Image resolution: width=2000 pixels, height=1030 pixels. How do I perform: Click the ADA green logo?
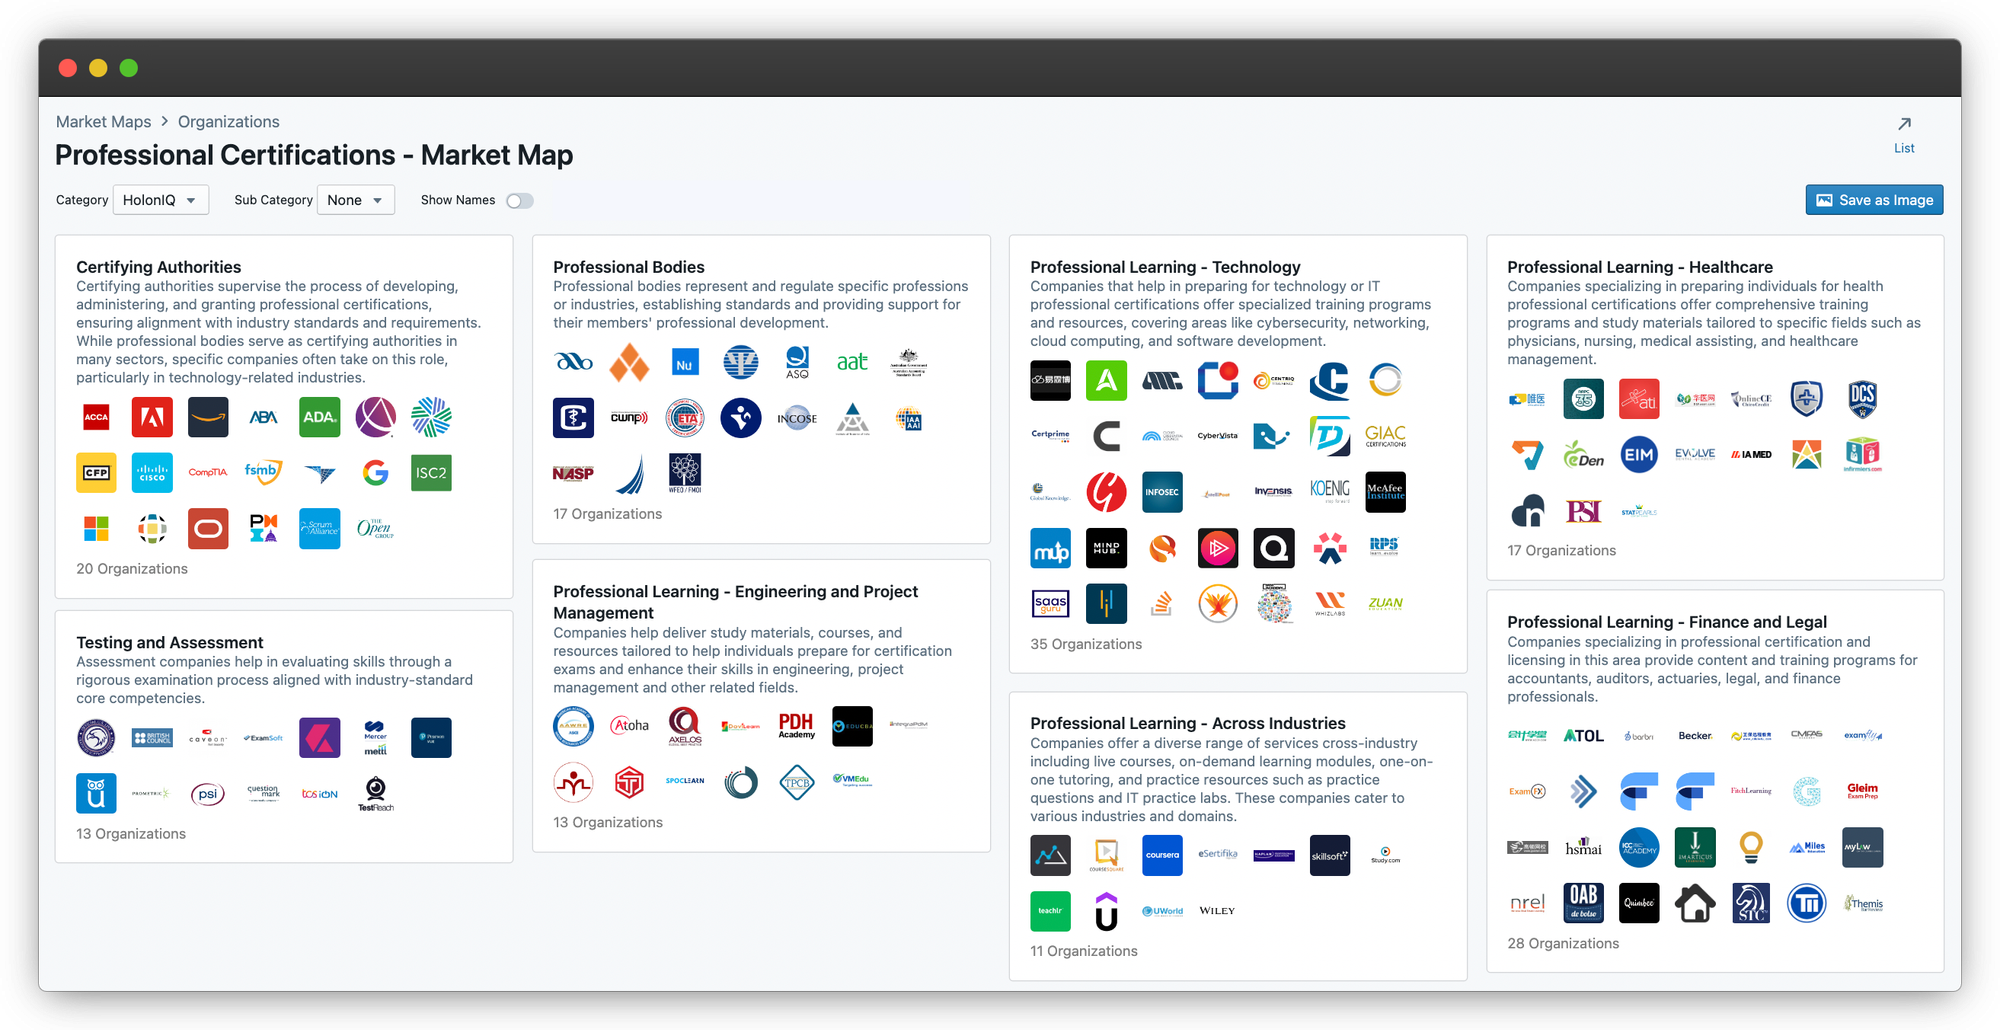pyautogui.click(x=320, y=417)
